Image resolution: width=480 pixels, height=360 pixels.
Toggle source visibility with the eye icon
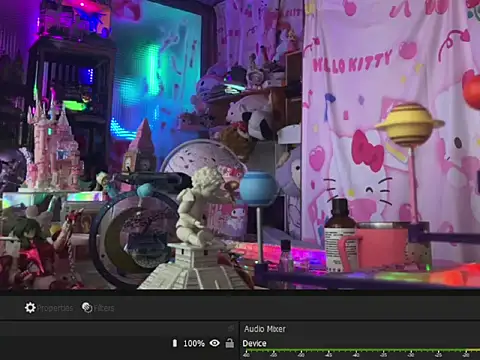[215, 343]
